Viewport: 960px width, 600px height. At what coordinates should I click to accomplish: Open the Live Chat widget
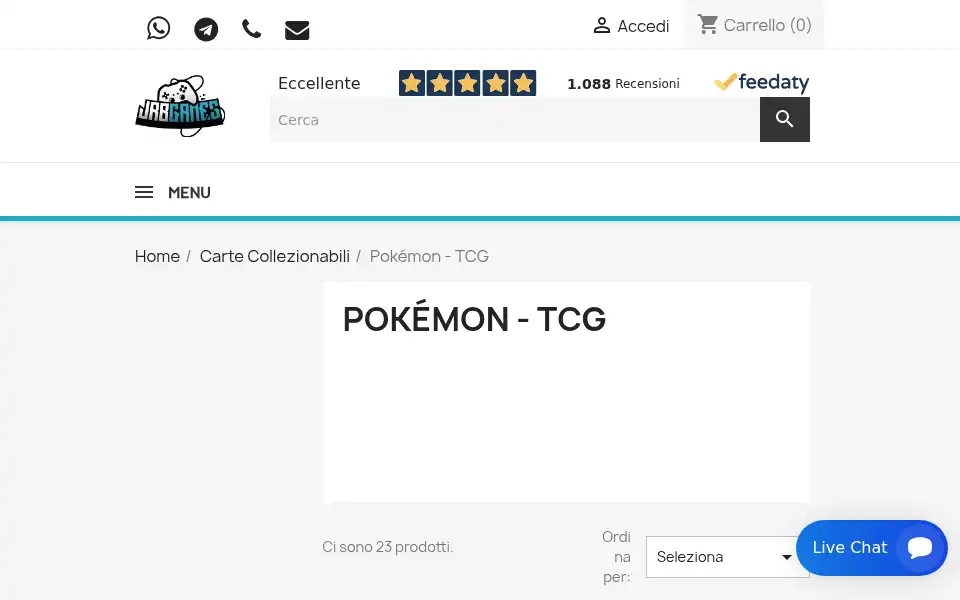pos(872,548)
